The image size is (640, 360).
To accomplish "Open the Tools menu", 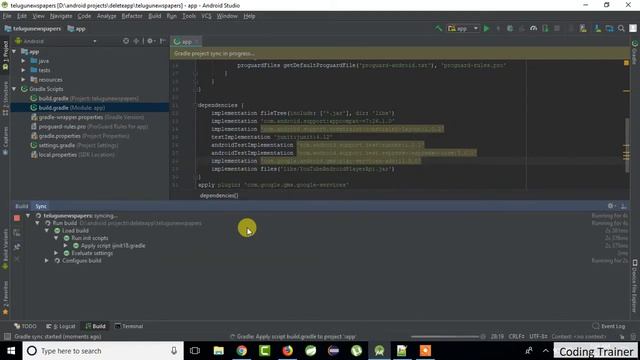I will point(189,16).
